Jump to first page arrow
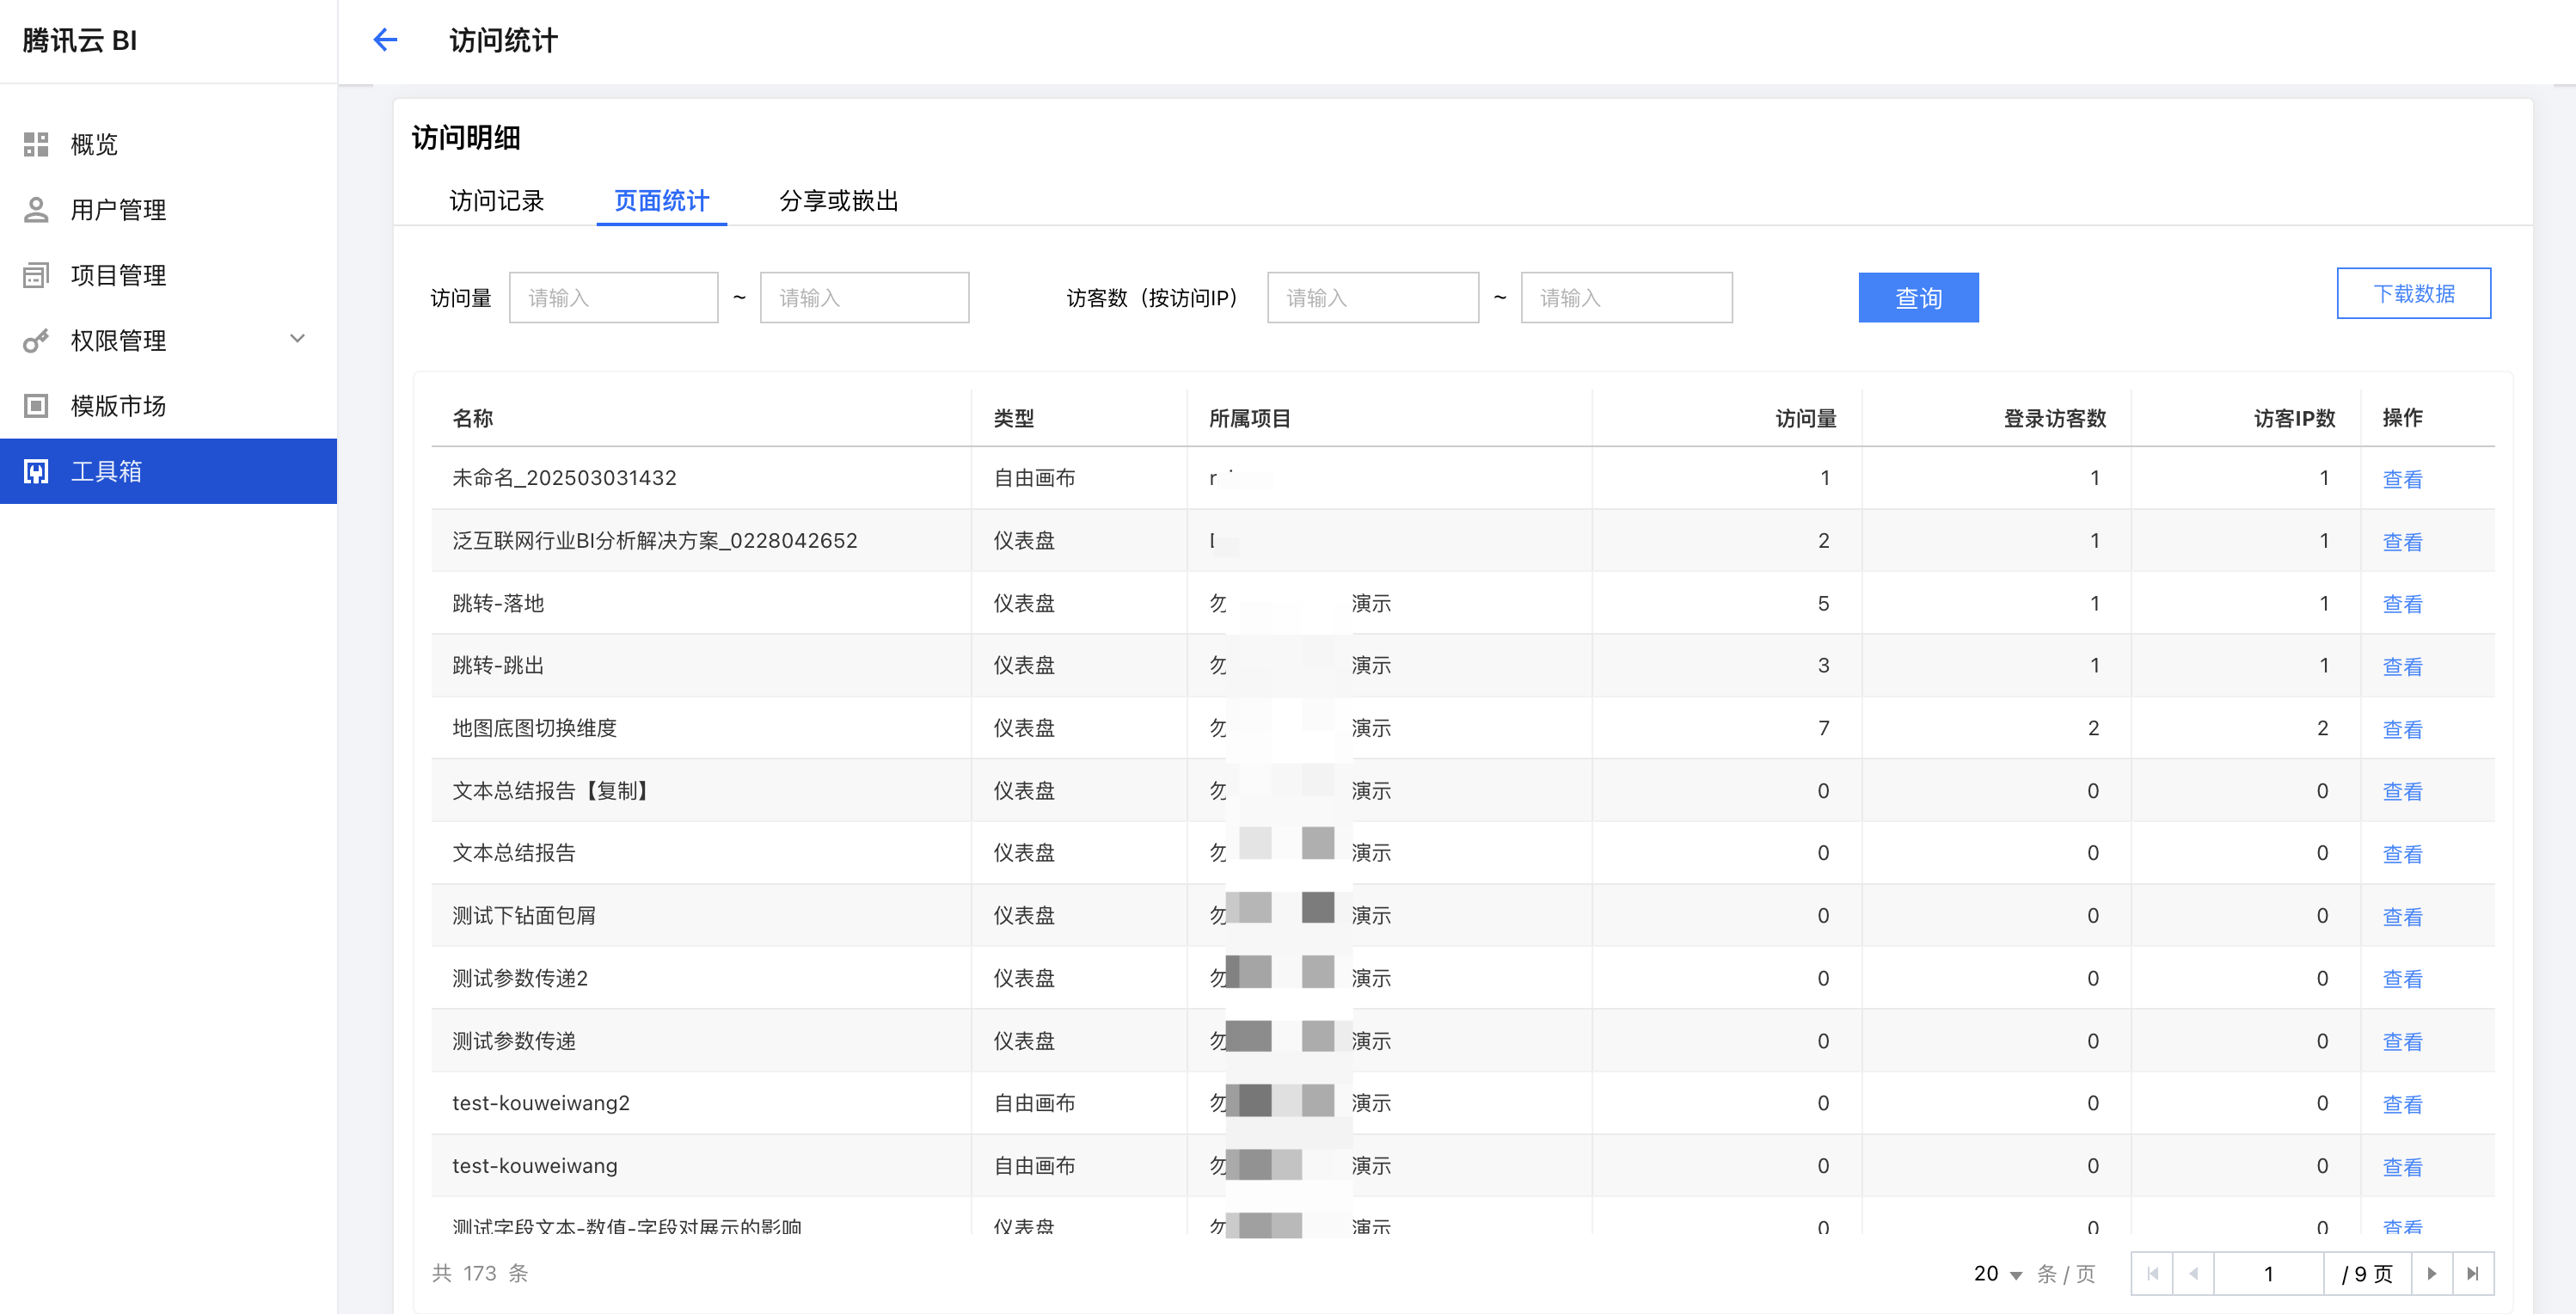 (x=2153, y=1274)
